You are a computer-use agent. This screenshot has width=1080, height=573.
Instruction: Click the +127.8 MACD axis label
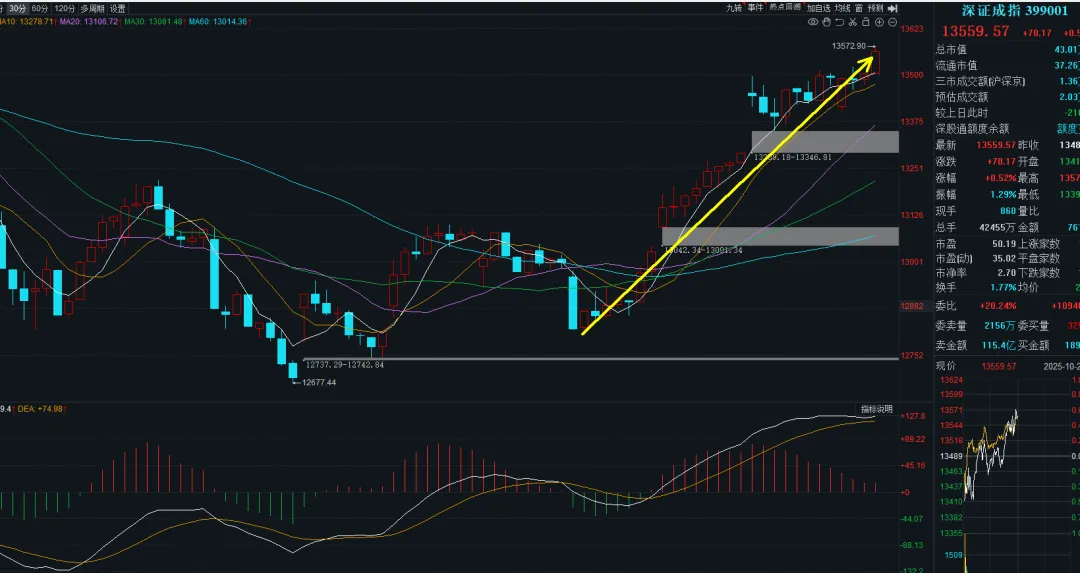[x=913, y=416]
